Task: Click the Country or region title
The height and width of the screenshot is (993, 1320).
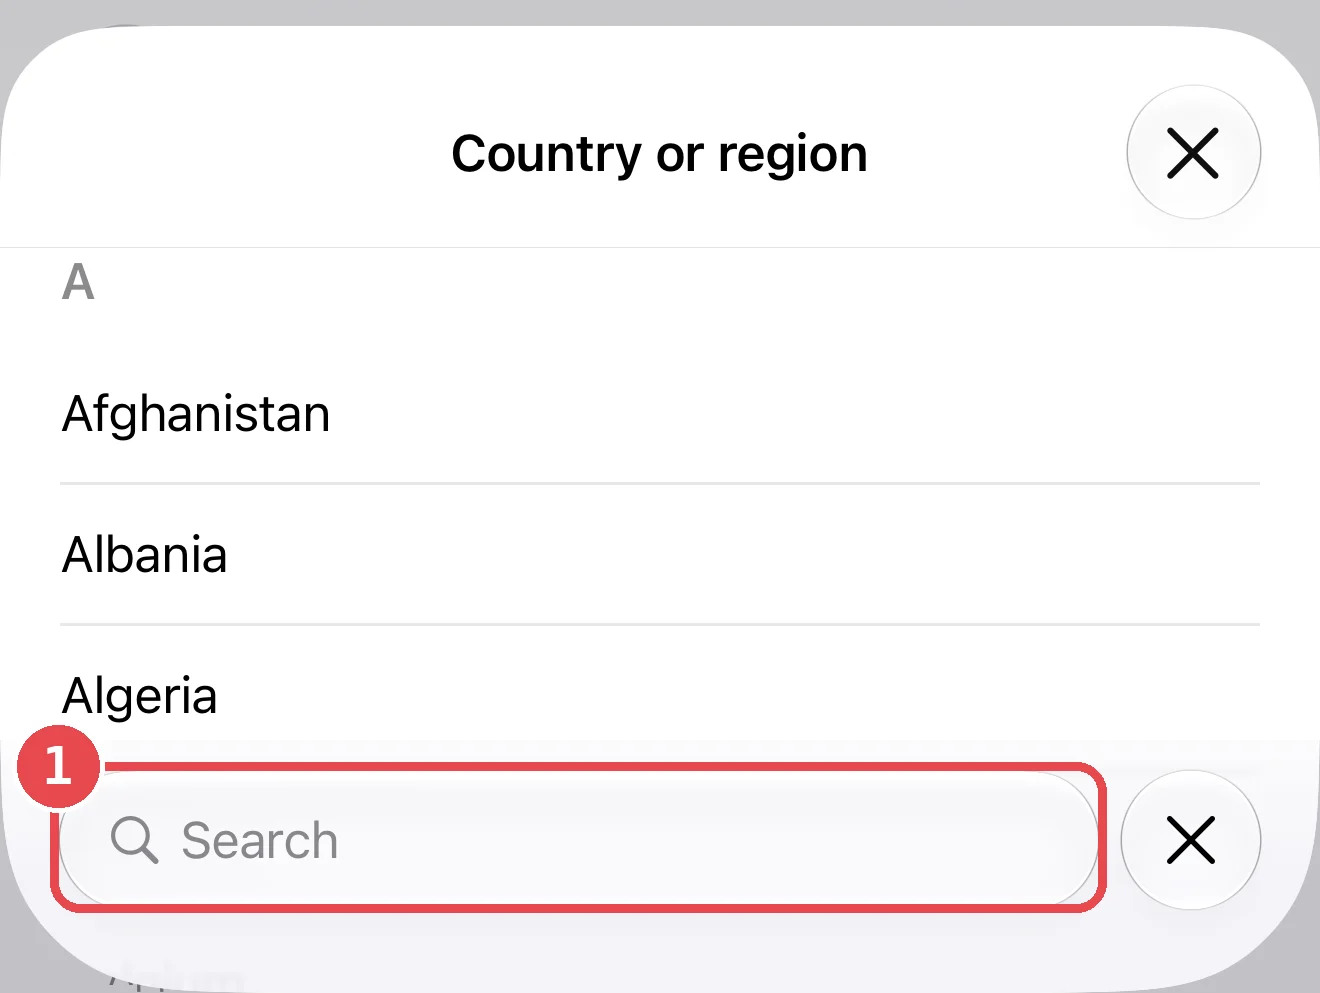Action: coord(659,154)
